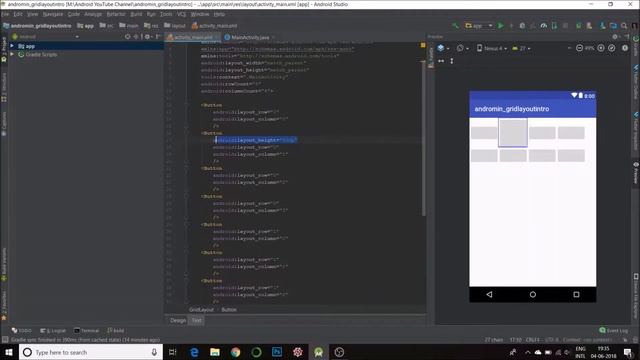This screenshot has height=360, width=640.
Task: Click the layout folder breadcrumb
Action: tap(175, 26)
